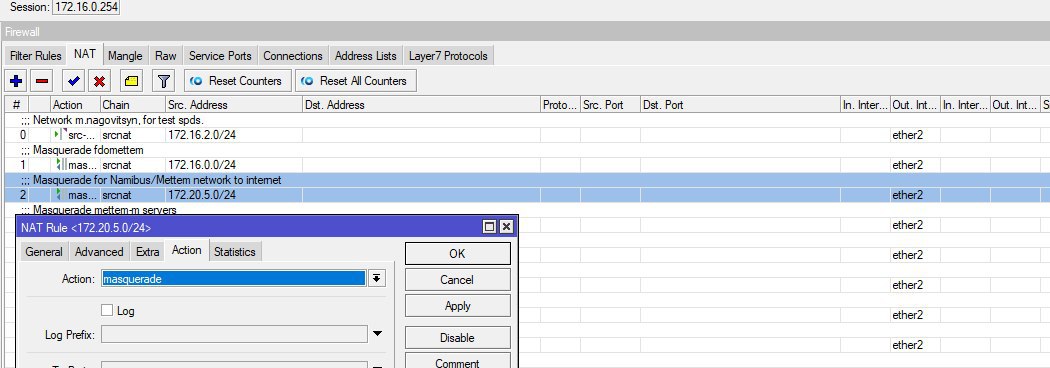The width and height of the screenshot is (1050, 368).
Task: Switch to Filter Rules tab
Action: [x=35, y=56]
